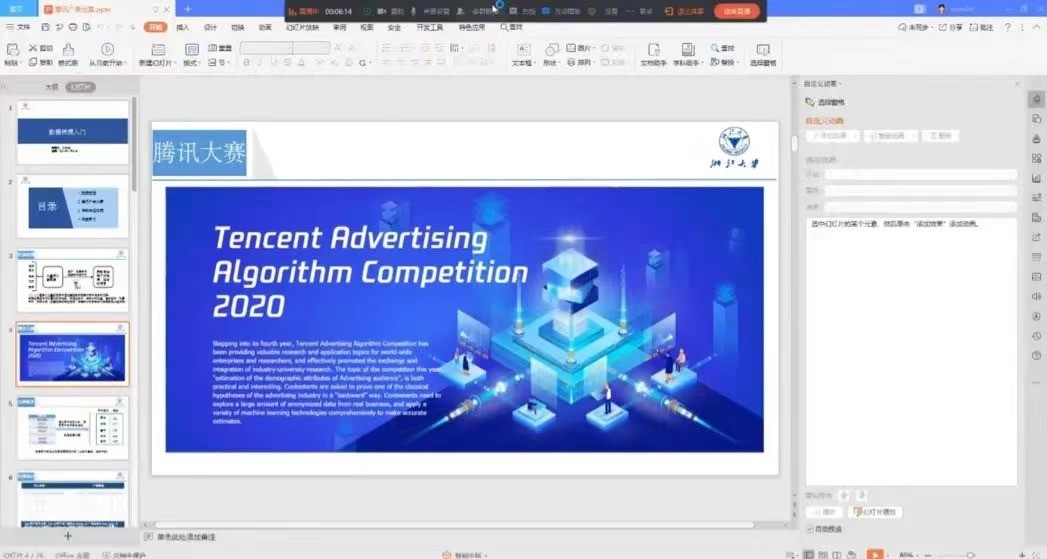Select slide 1 thumbnail in slide panel
1047x559 pixels.
pos(73,132)
